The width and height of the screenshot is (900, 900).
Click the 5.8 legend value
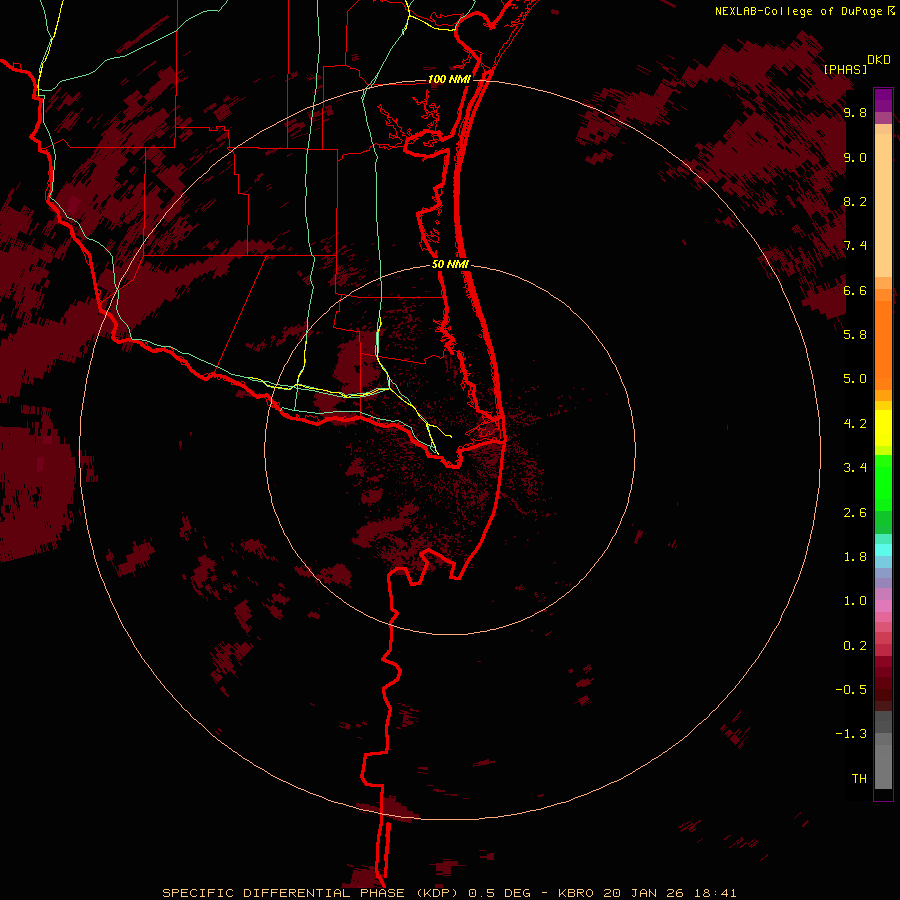click(855, 335)
